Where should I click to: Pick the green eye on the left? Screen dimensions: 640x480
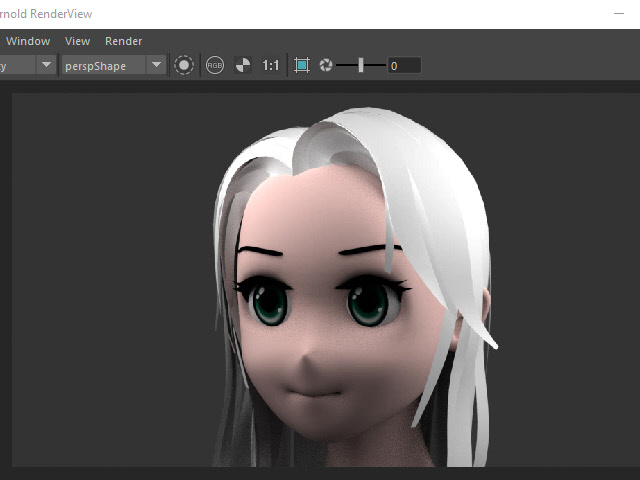point(270,302)
